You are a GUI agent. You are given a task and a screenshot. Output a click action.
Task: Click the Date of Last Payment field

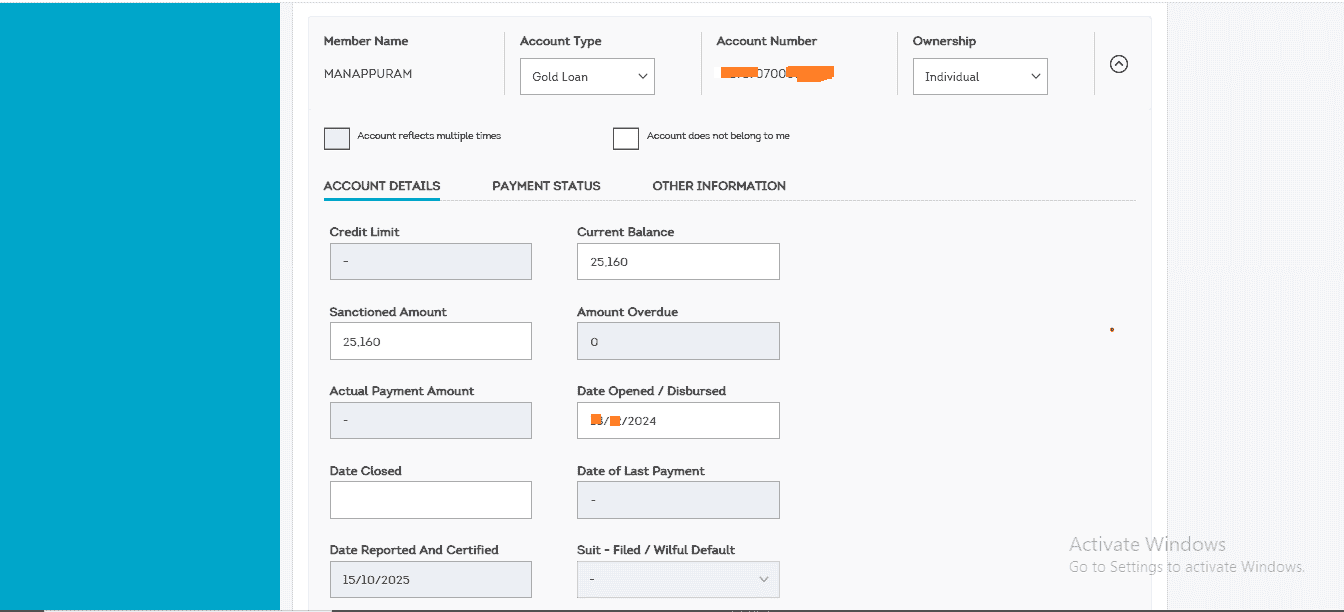coord(678,500)
